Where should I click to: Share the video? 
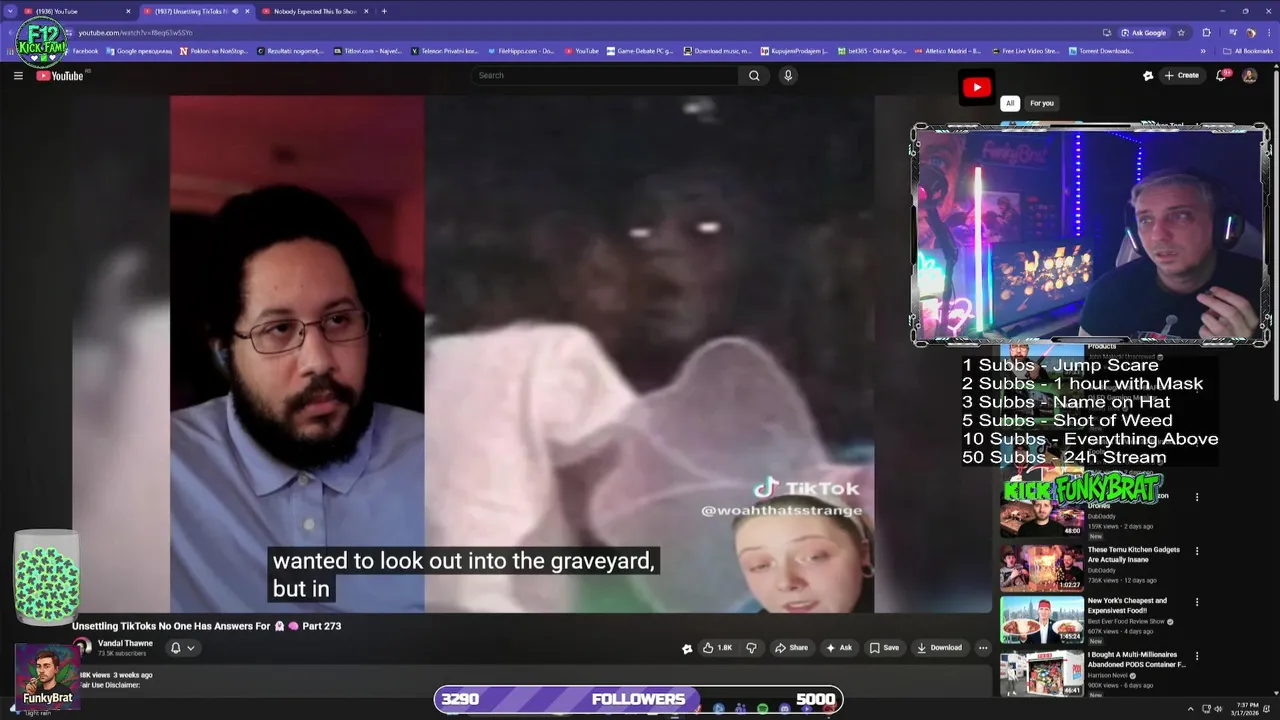tap(792, 647)
